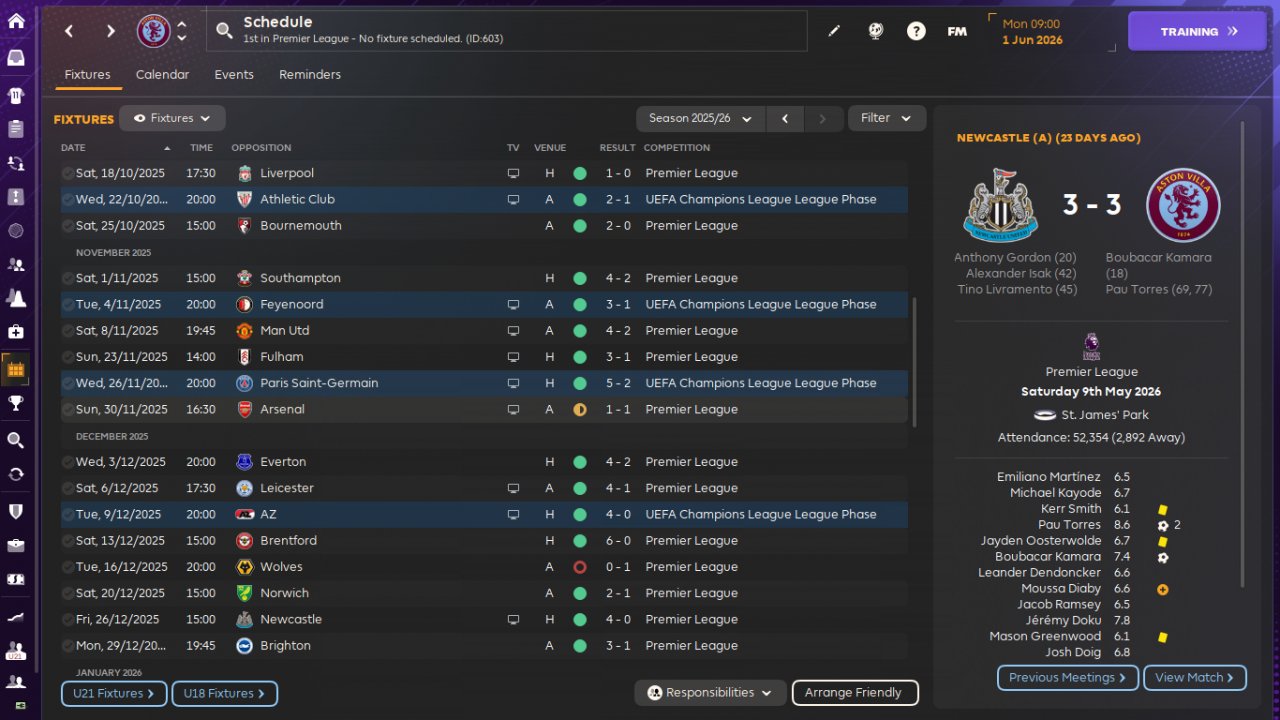Sort by the OPPOSITION column header
This screenshot has height=720, width=1280.
tap(261, 148)
